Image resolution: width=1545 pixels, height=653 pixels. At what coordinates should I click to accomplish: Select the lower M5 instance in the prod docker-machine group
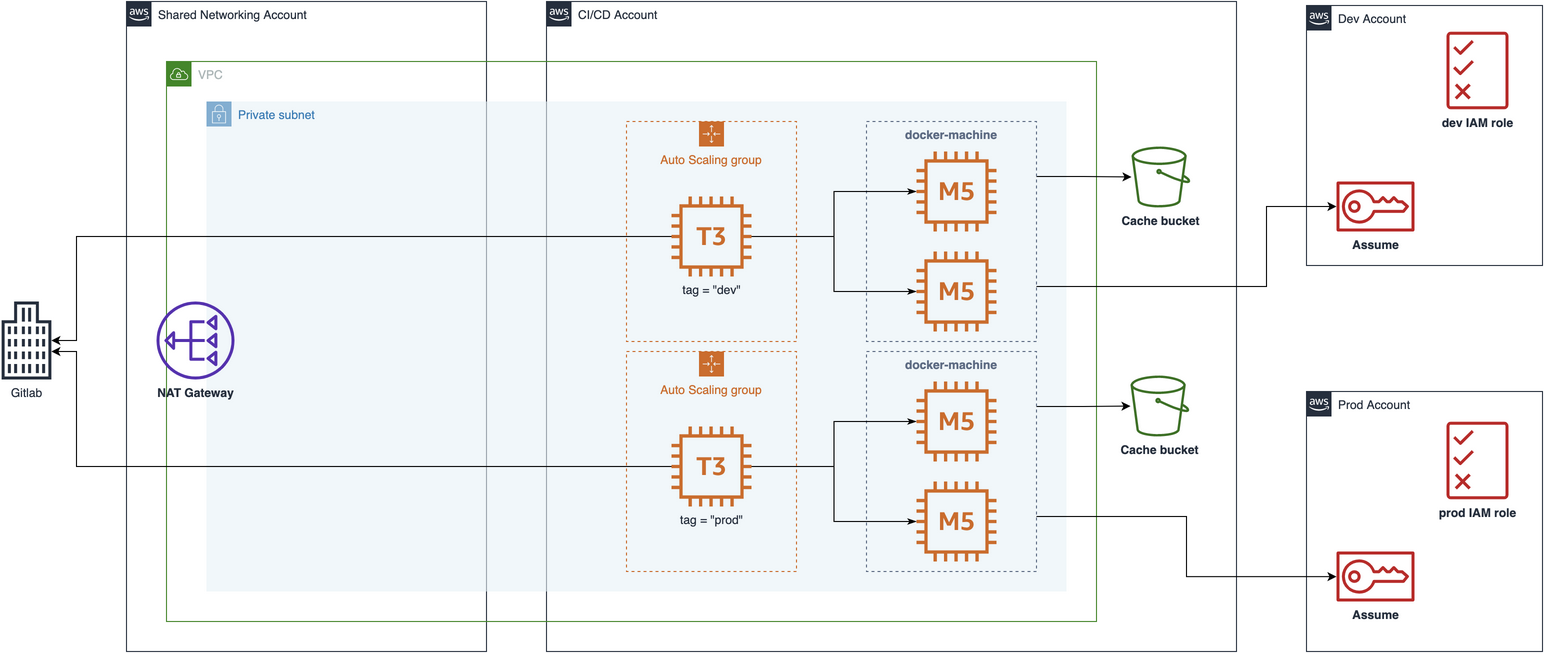point(956,521)
